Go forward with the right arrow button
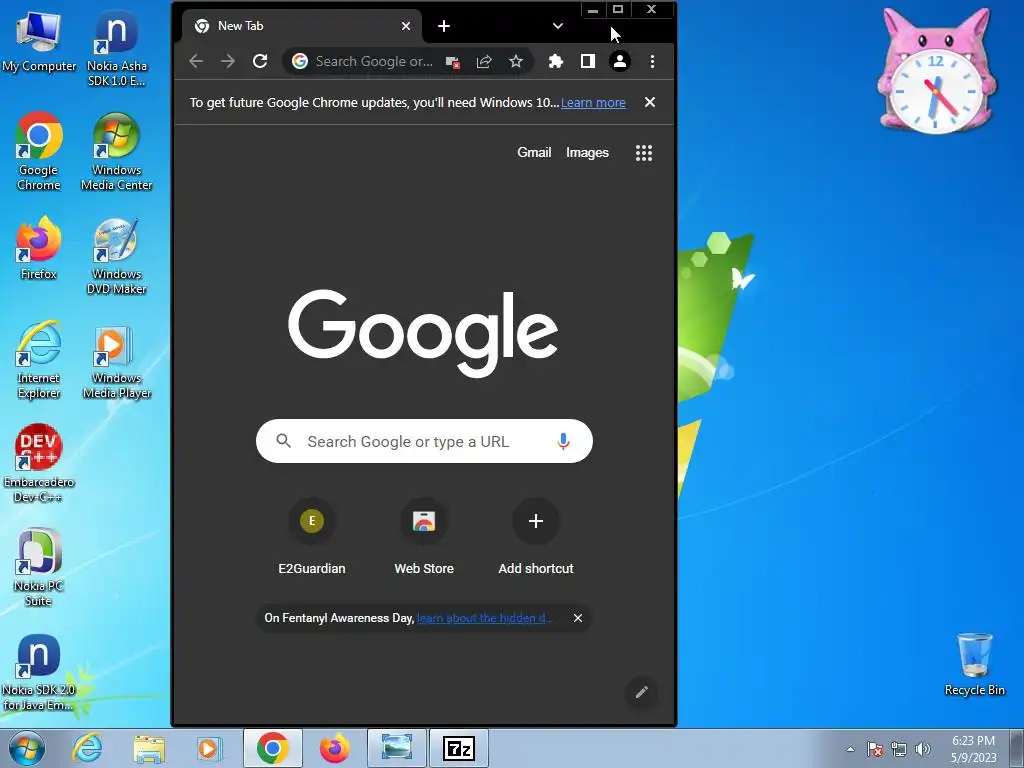 (228, 61)
